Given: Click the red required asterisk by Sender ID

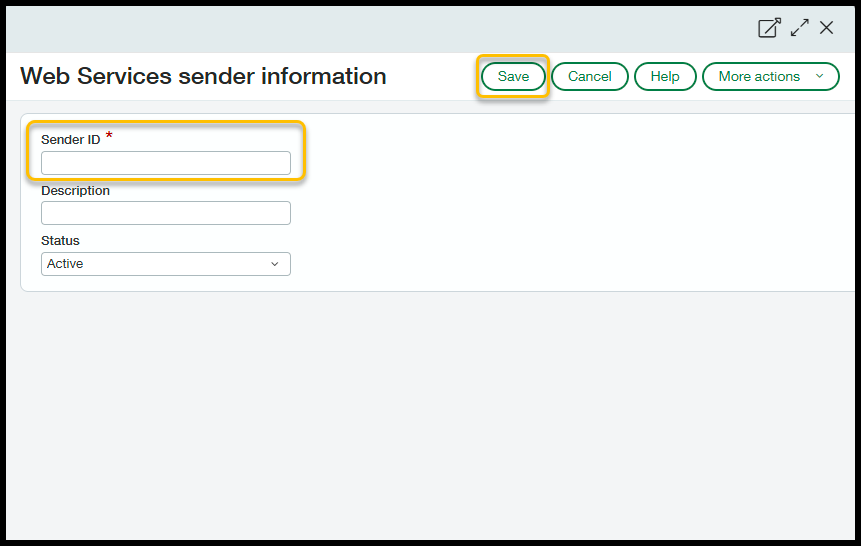Looking at the screenshot, I should (109, 137).
